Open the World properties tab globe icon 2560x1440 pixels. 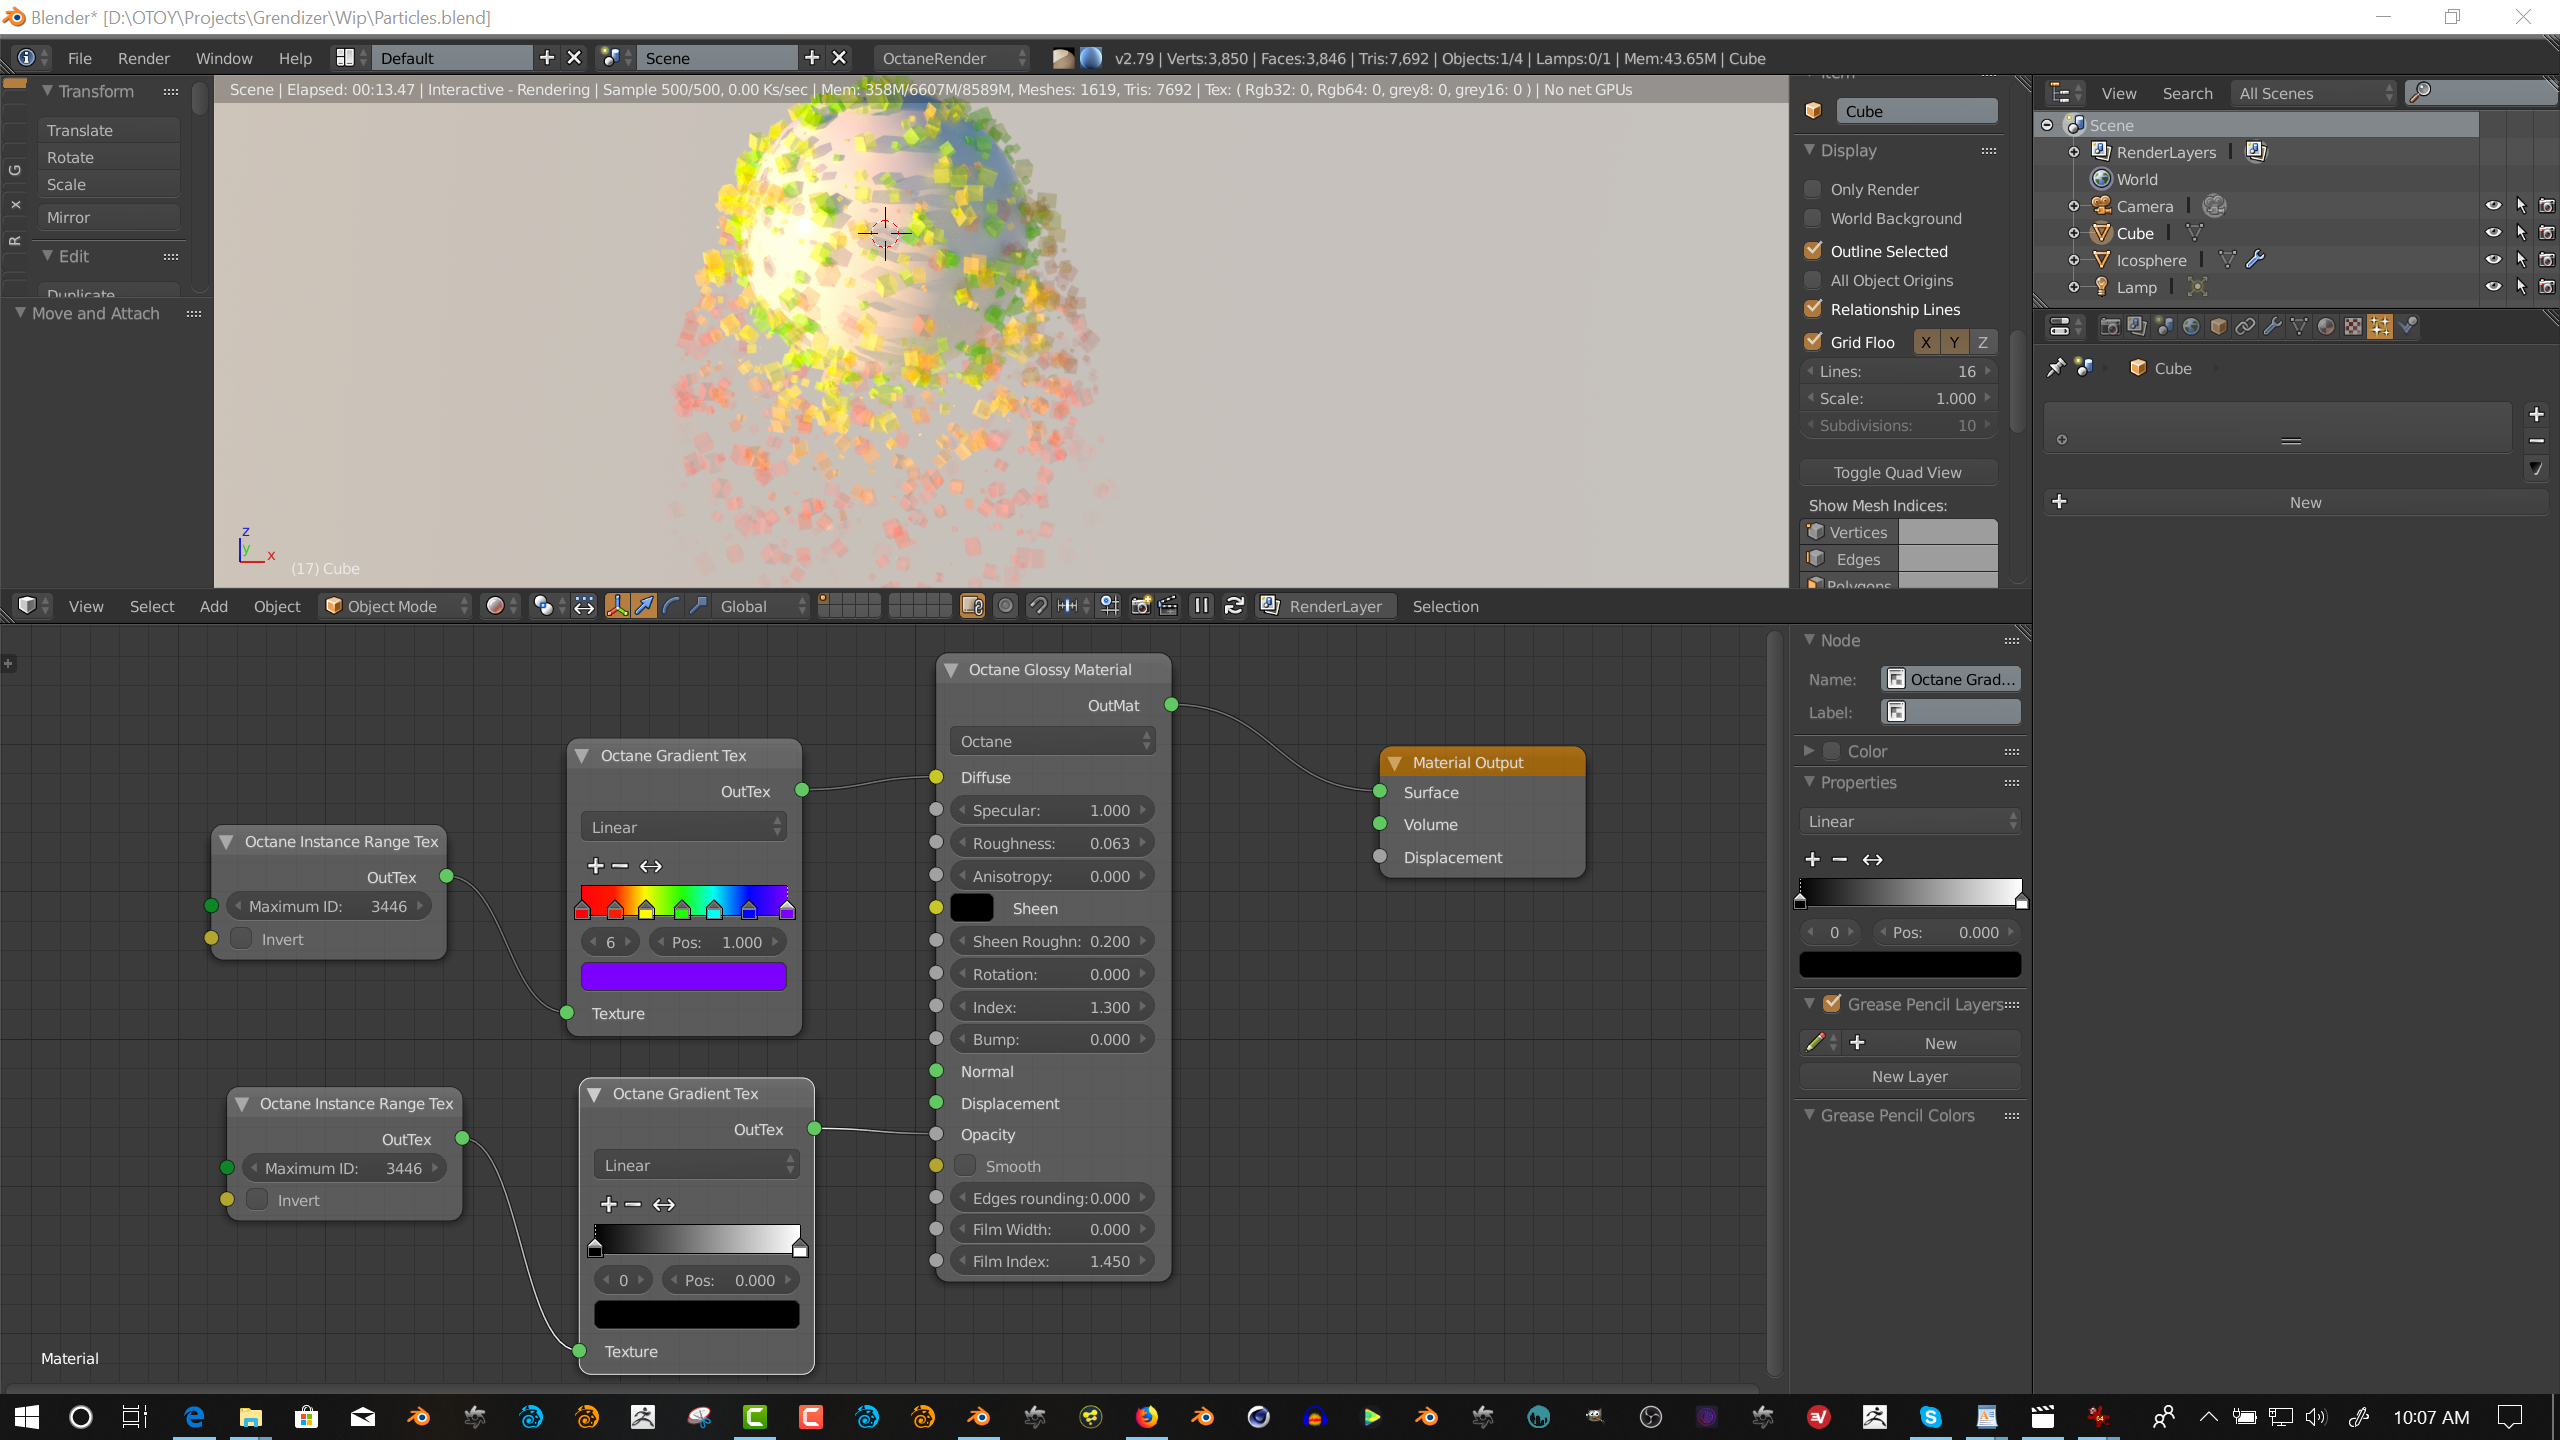click(2191, 326)
